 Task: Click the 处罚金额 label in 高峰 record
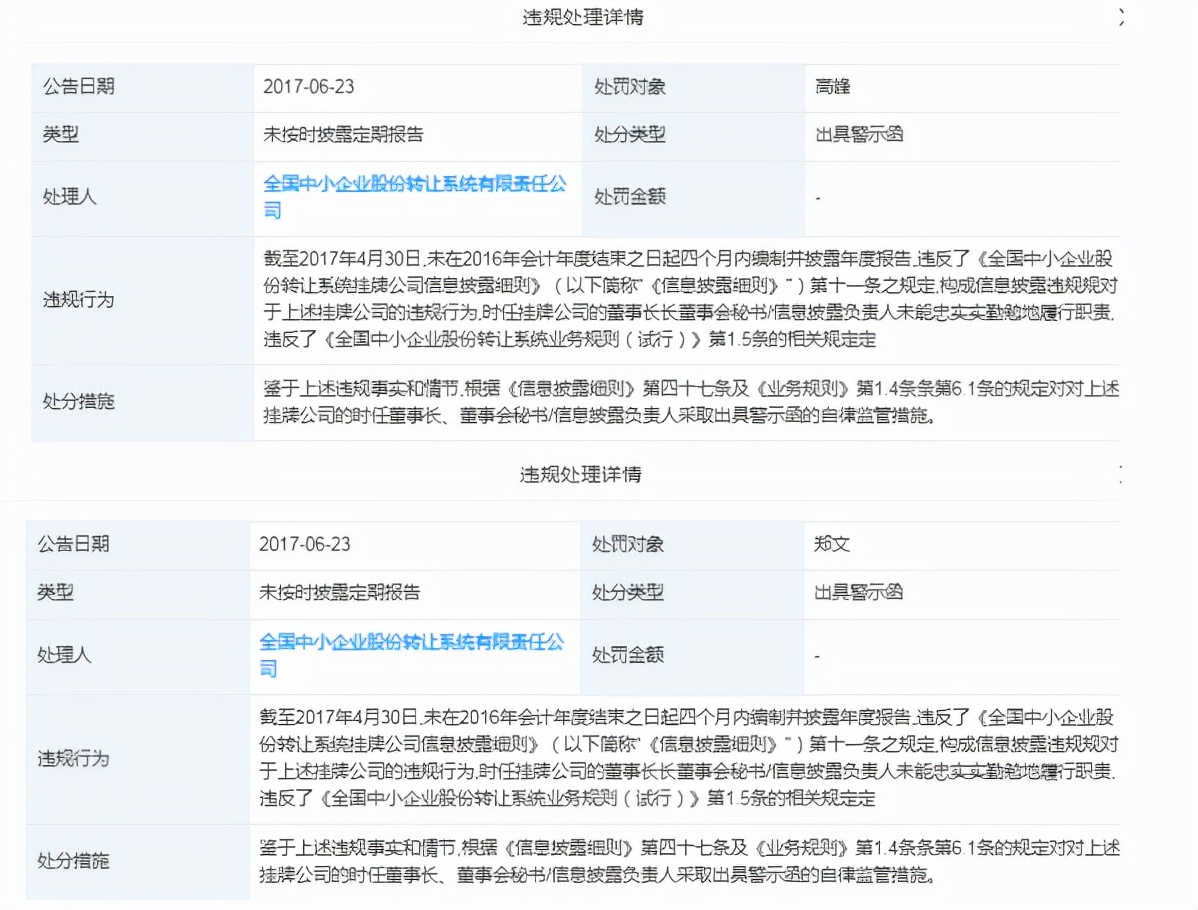click(630, 196)
